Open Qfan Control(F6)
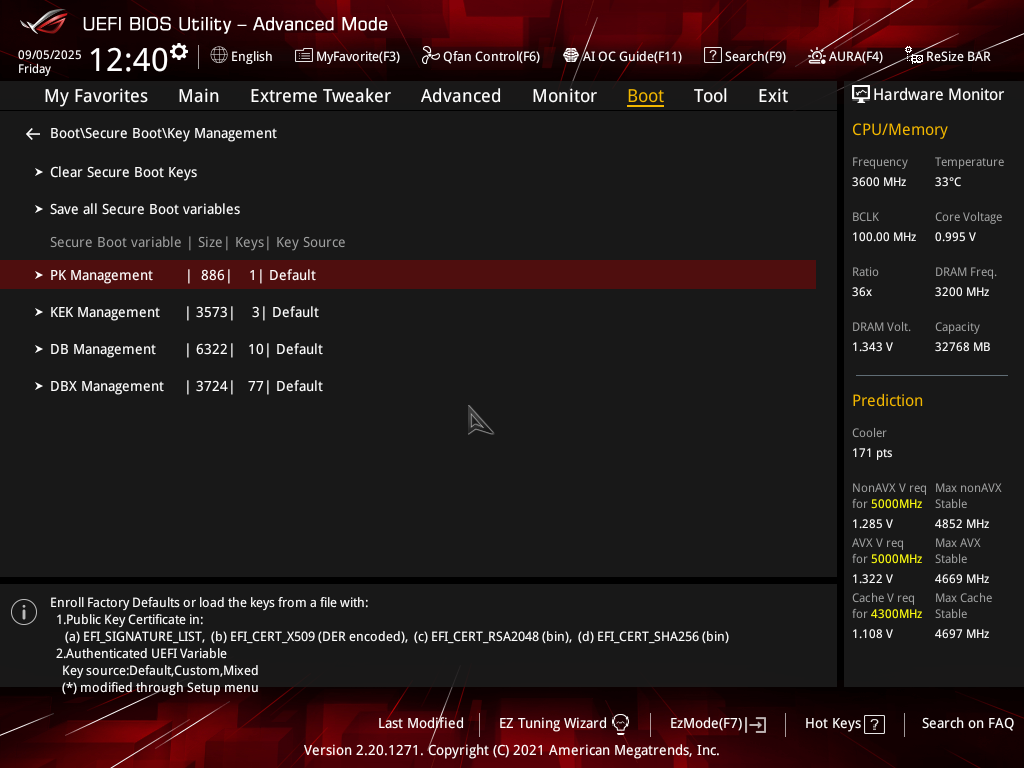This screenshot has width=1024, height=768. (491, 56)
